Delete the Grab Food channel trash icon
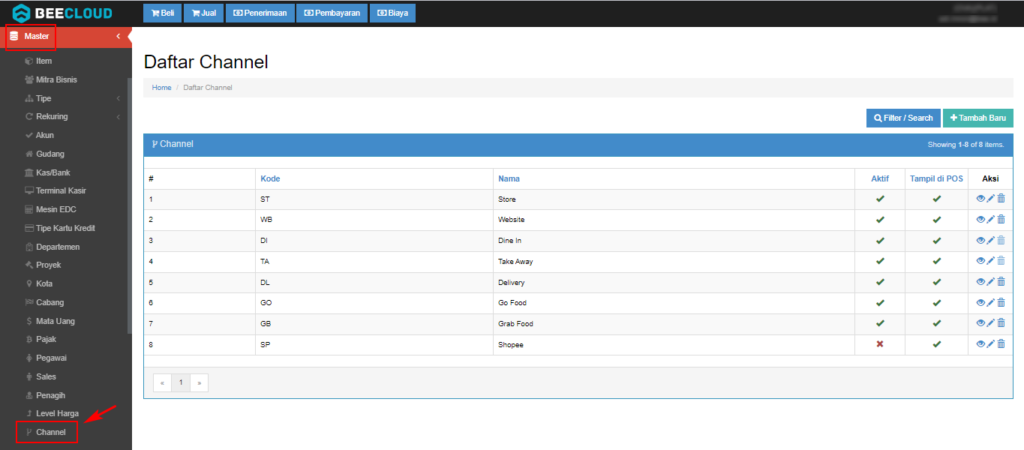Viewport: 1024px width, 450px height. pyautogui.click(x=1001, y=323)
